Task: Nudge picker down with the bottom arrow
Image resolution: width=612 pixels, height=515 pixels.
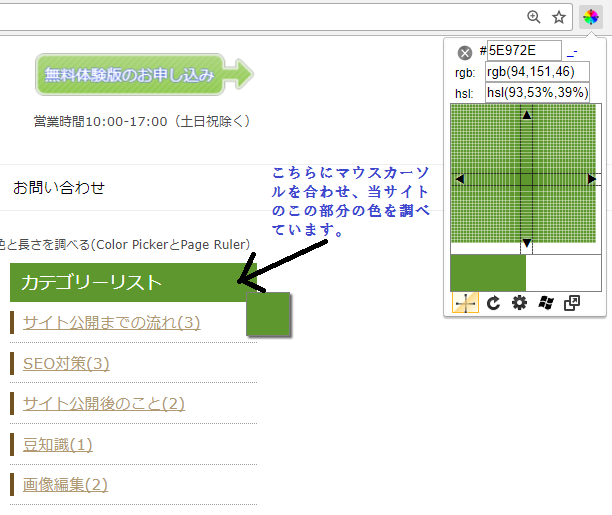Action: 527,243
